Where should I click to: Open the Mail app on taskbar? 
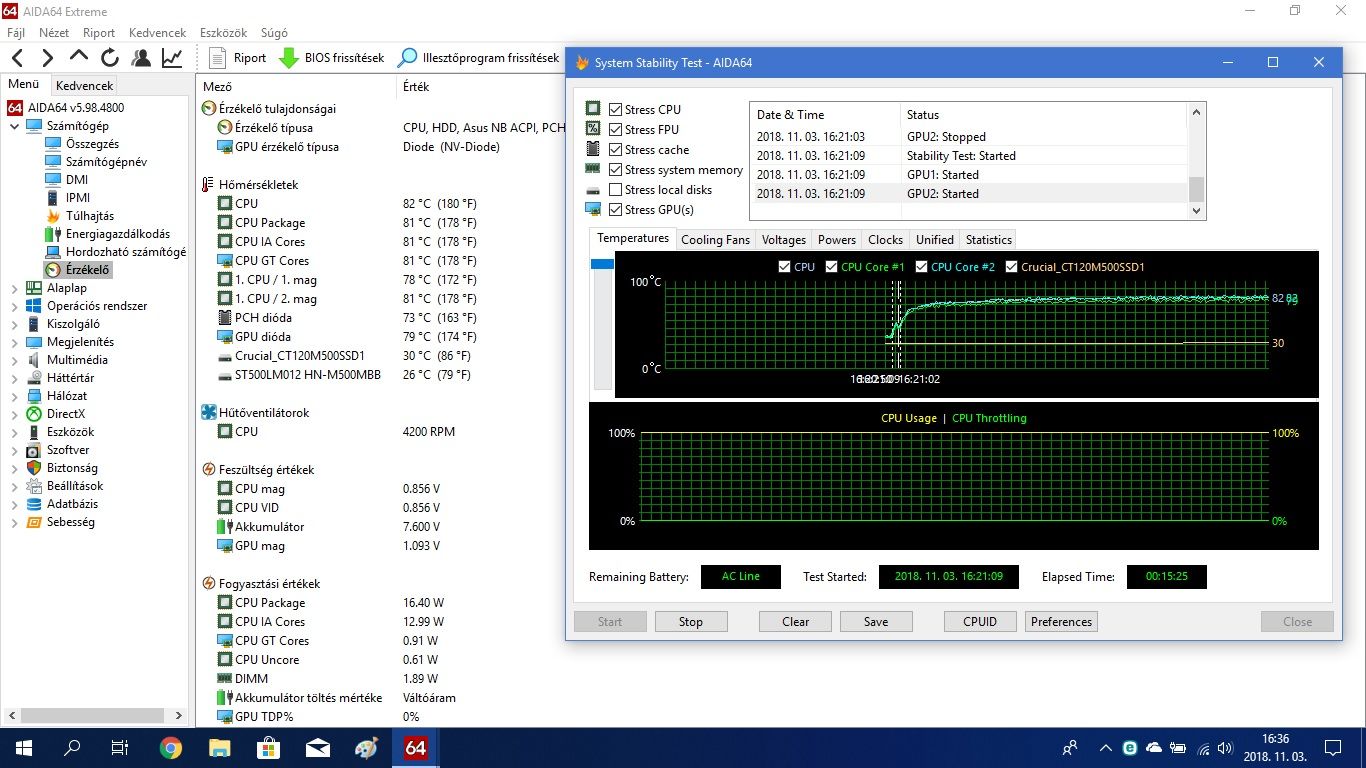(x=317, y=748)
